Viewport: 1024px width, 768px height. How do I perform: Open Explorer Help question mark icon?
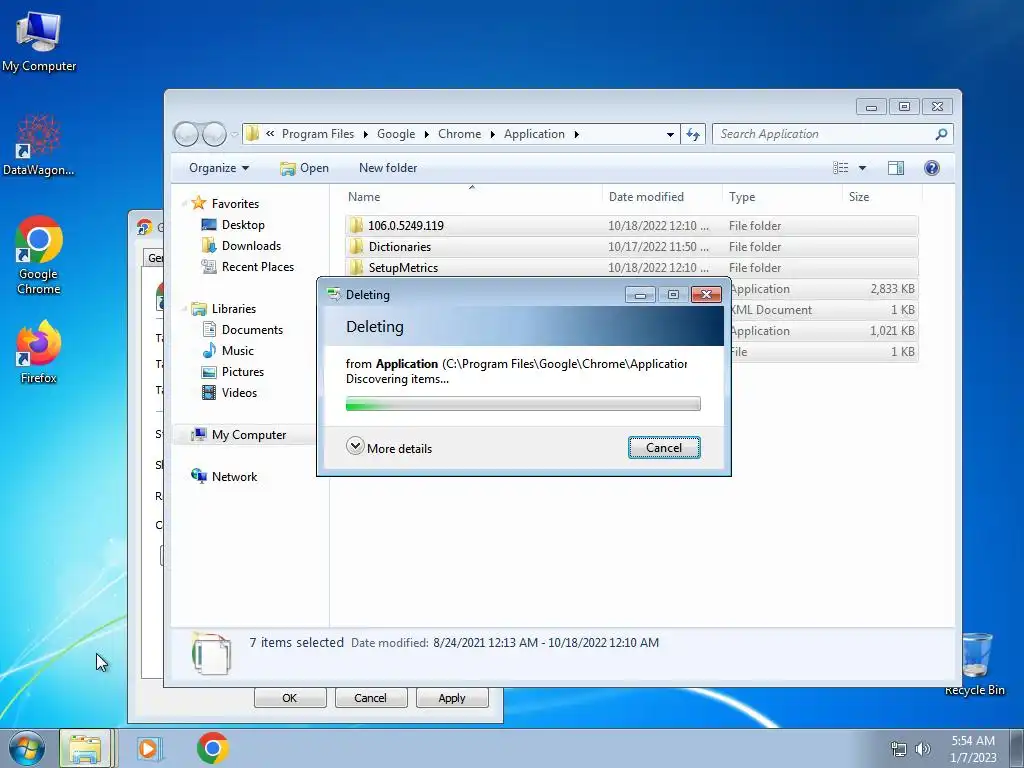(931, 168)
